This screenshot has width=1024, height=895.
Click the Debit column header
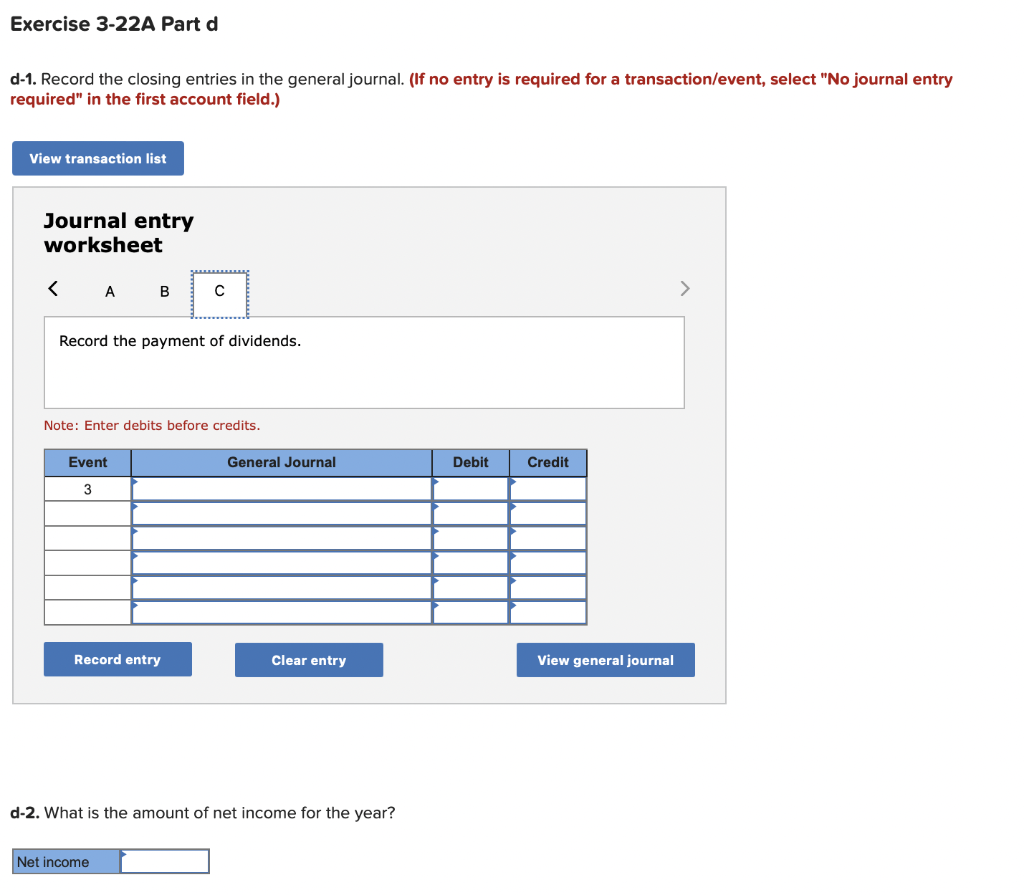[x=469, y=462]
